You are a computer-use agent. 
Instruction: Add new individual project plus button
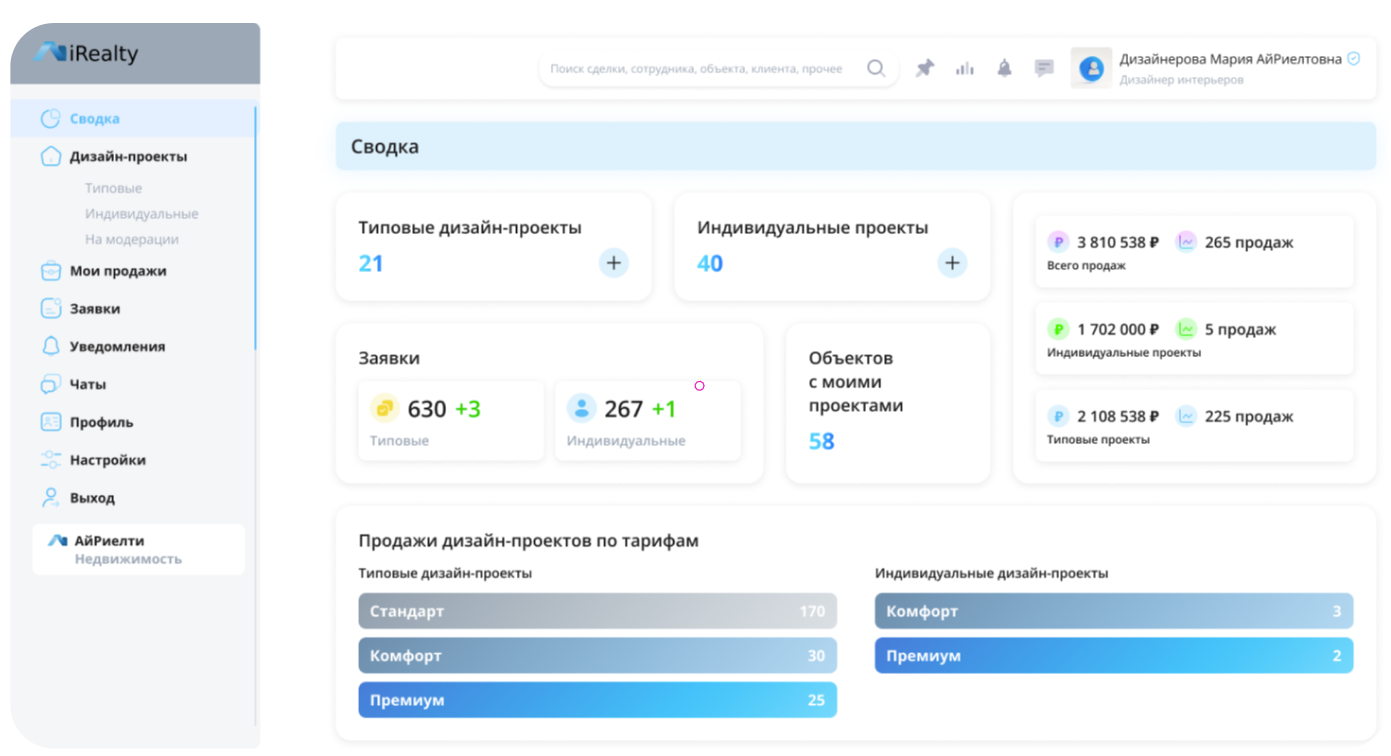point(952,263)
